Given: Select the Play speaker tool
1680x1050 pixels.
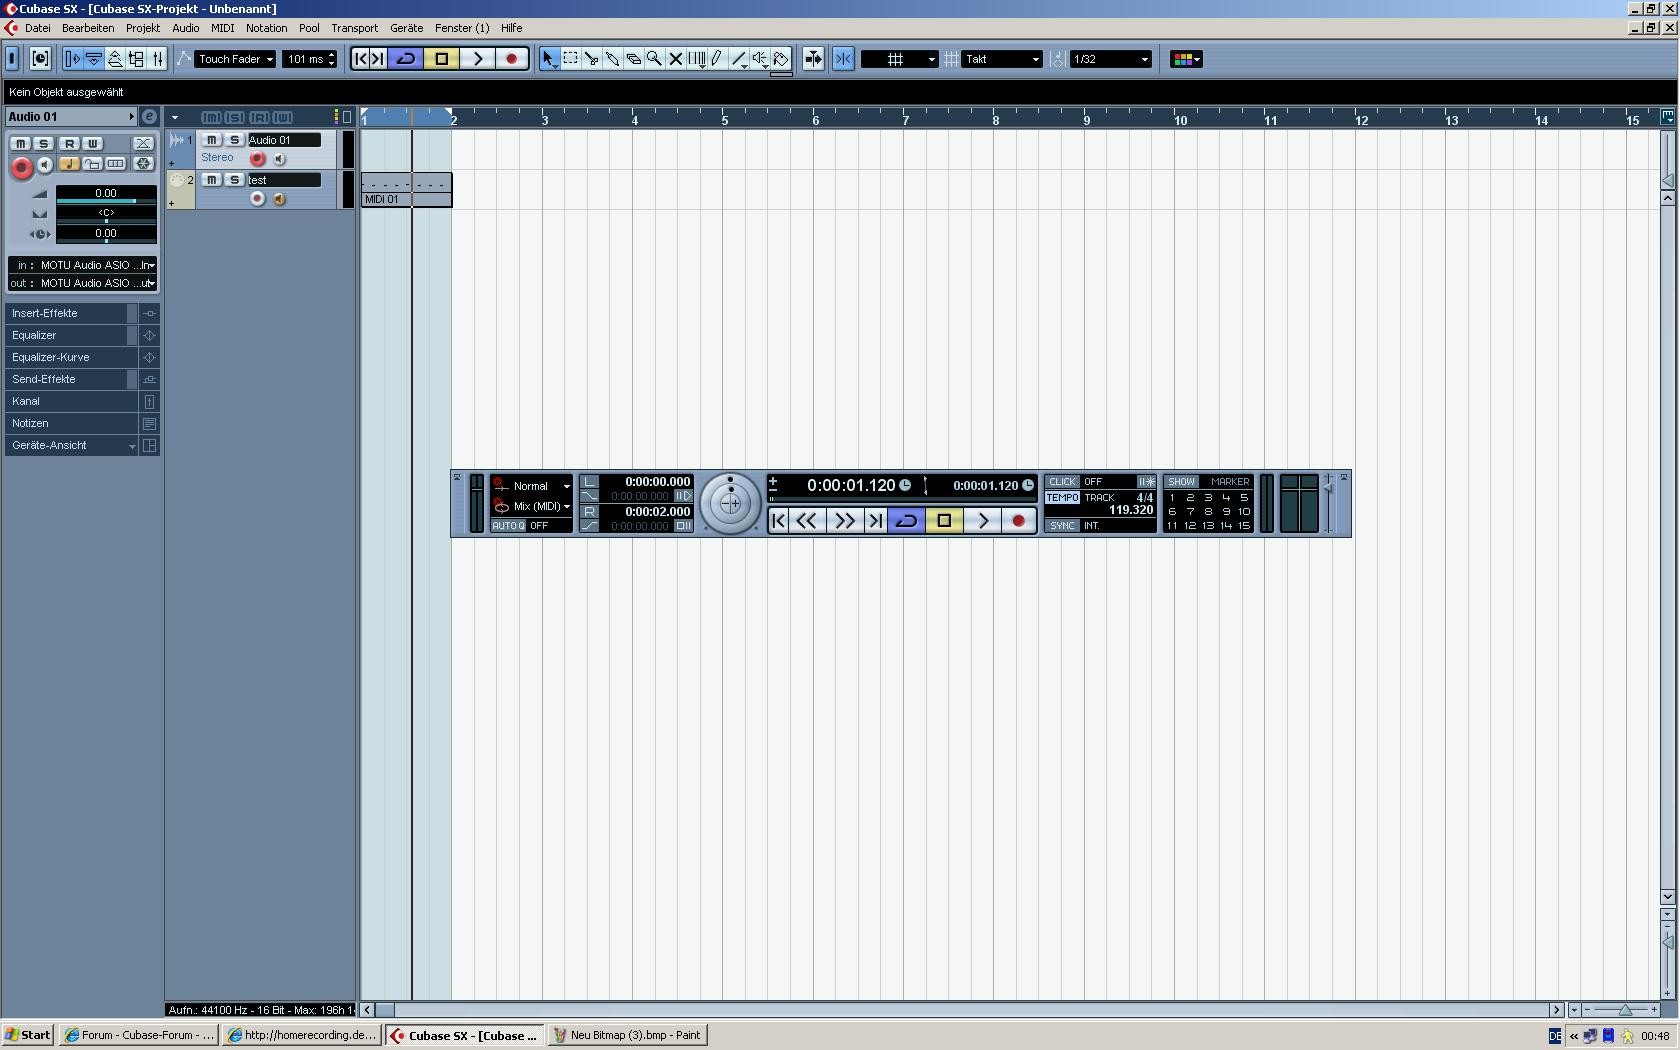Looking at the screenshot, I should [760, 59].
